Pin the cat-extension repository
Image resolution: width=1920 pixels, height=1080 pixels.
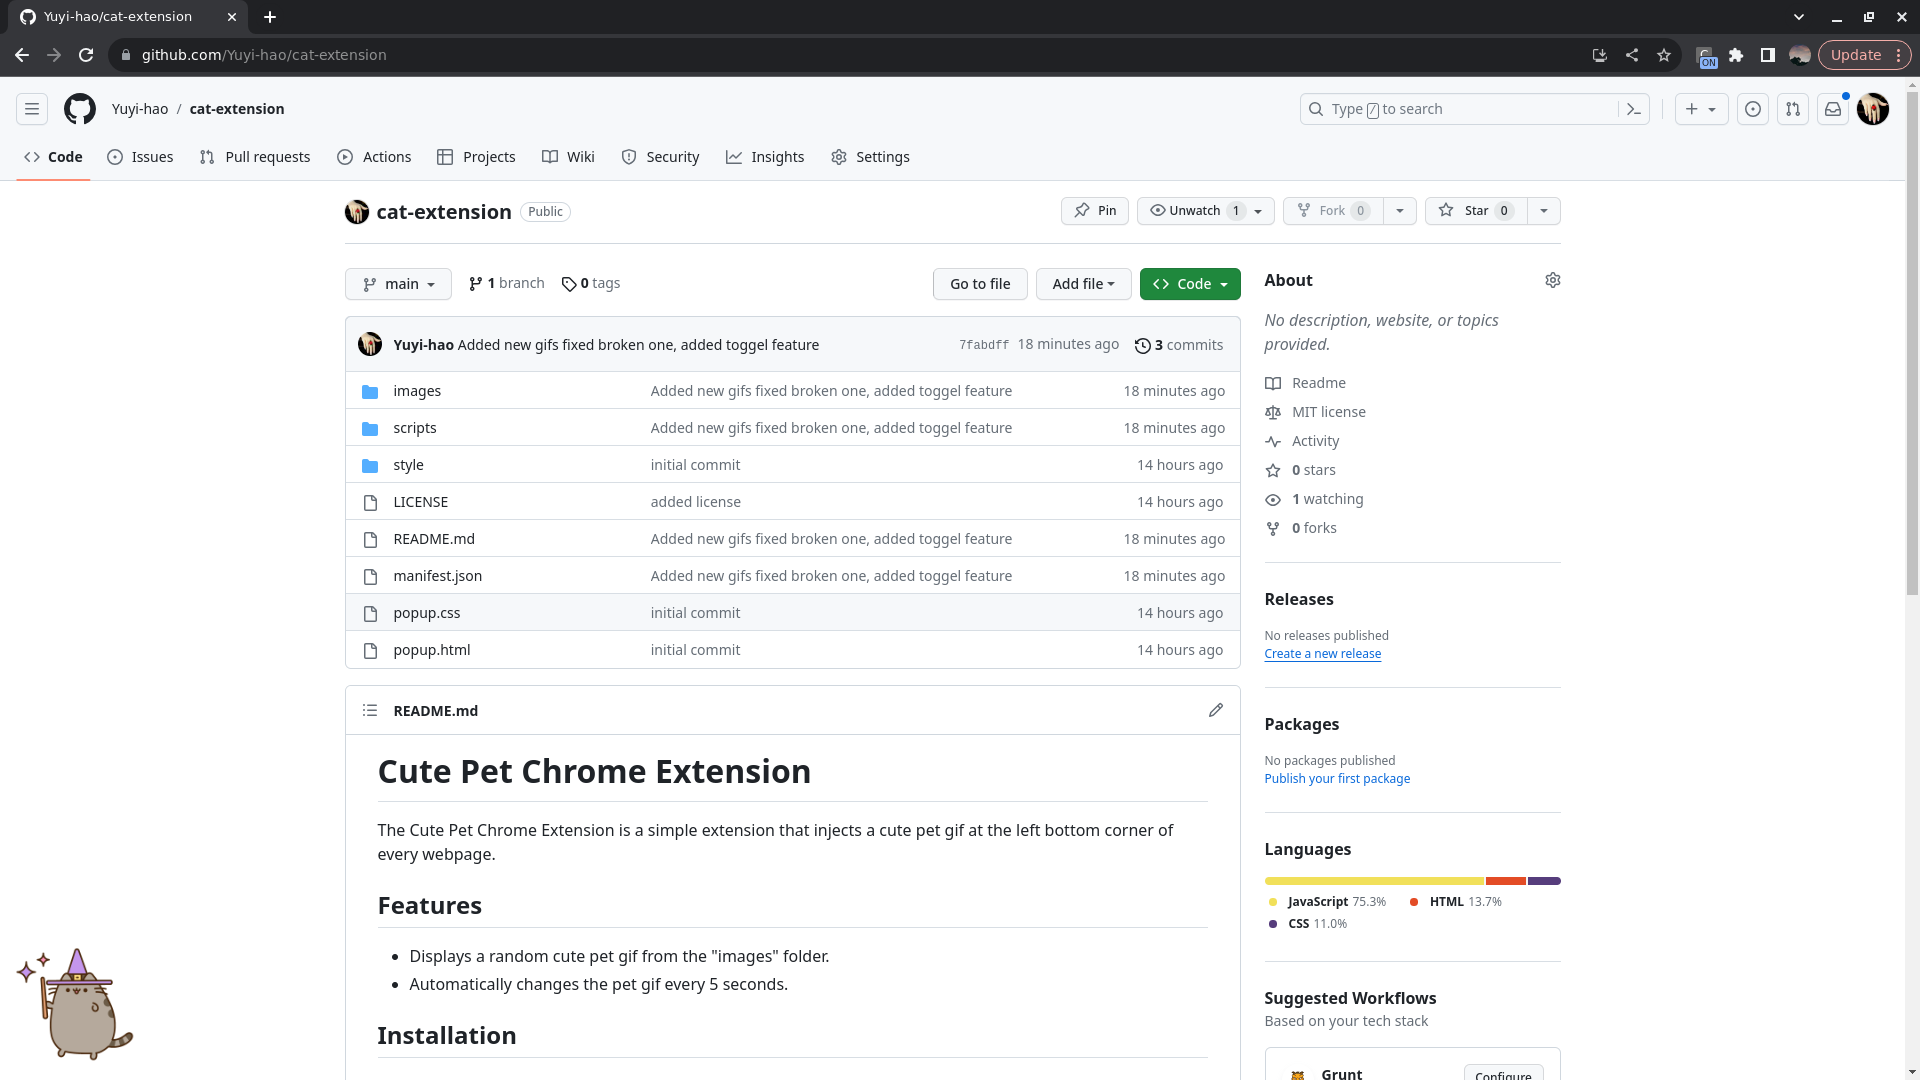1095,211
